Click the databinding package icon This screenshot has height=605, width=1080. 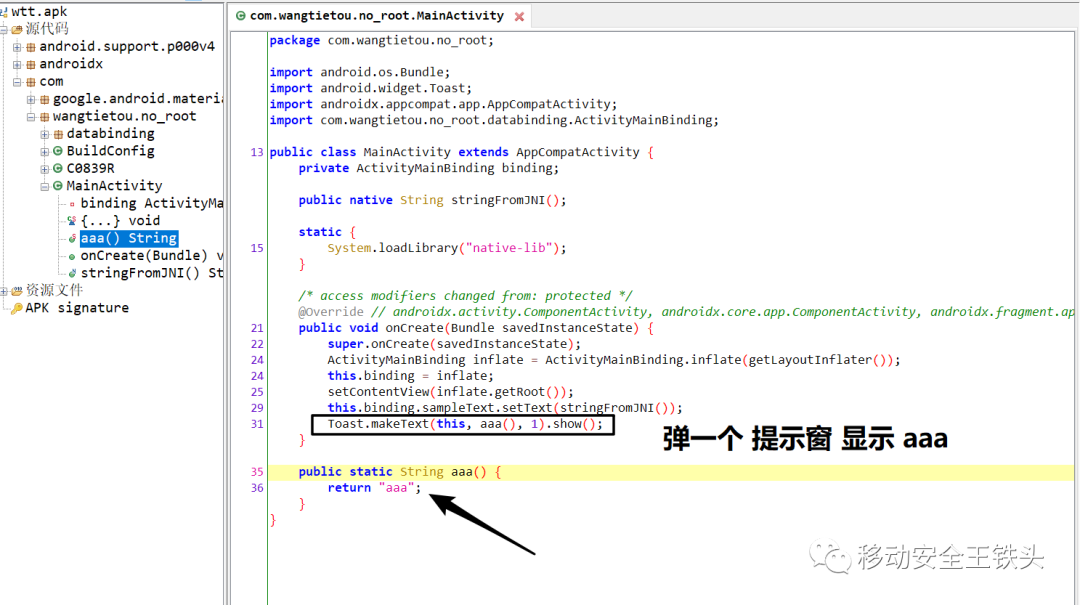coord(58,134)
